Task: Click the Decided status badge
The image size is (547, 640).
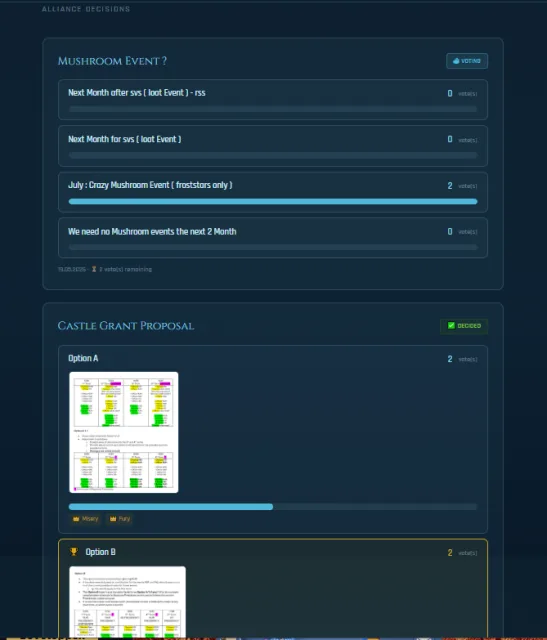Action: (464, 326)
